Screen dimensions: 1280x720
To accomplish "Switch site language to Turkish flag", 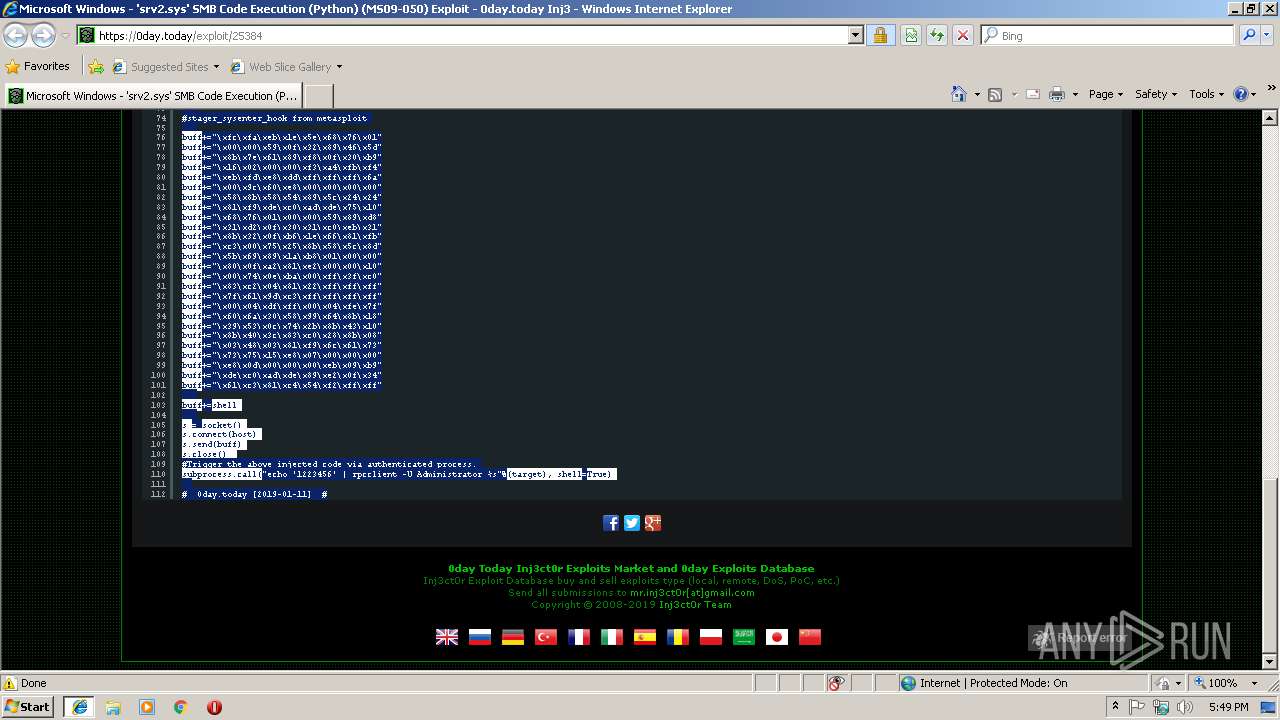I will coord(546,637).
